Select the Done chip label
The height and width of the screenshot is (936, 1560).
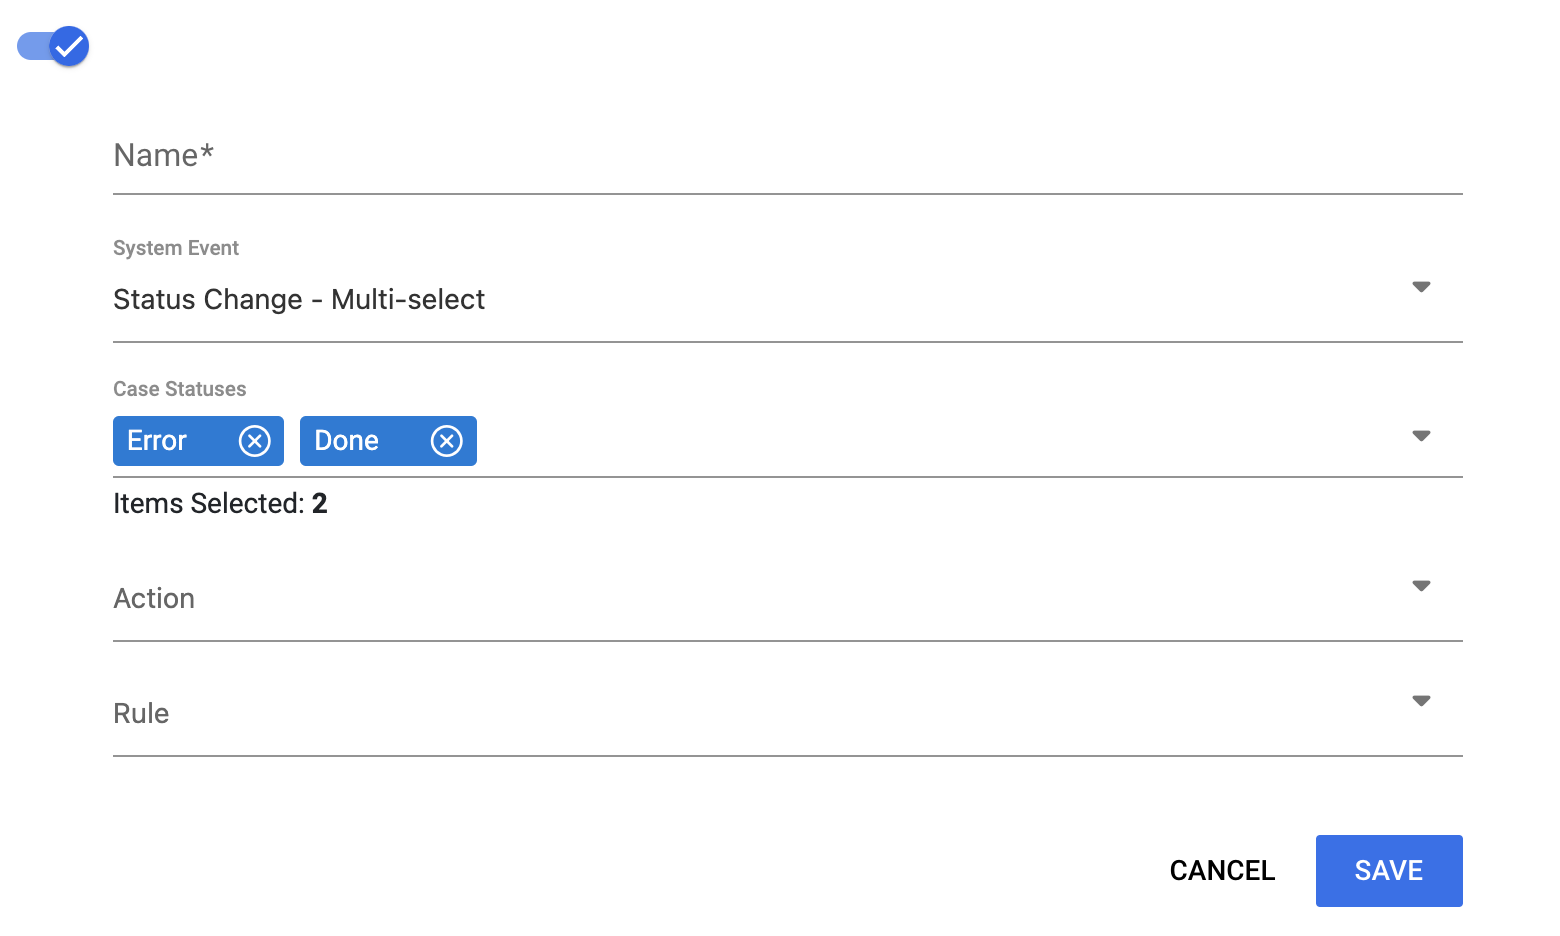347,441
